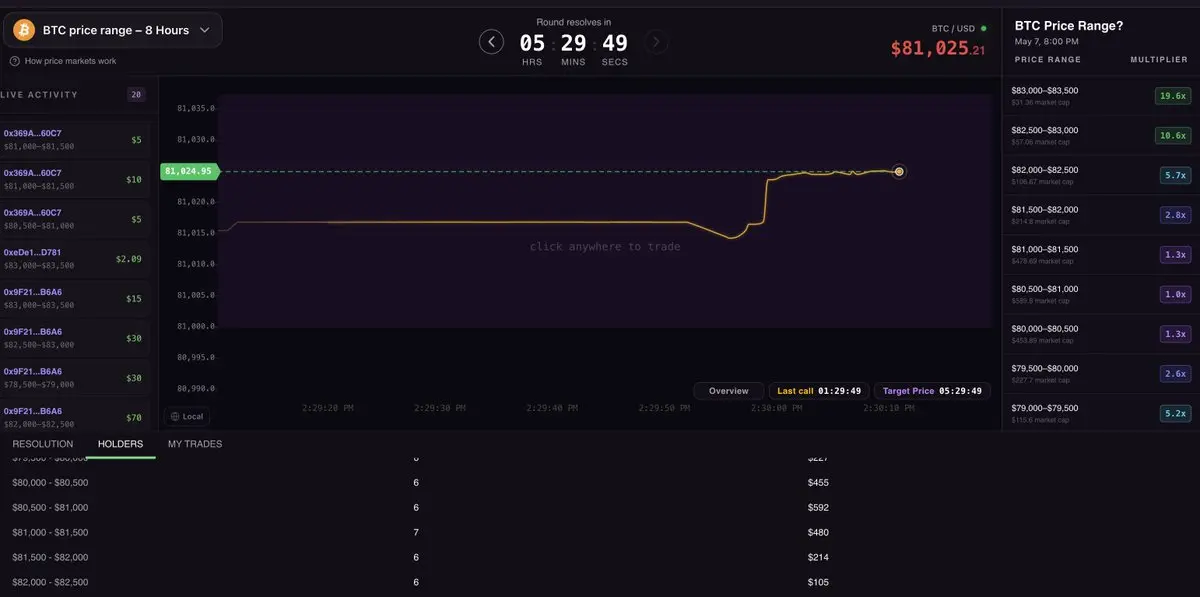Click the How price markets work help icon
Viewport: 1200px width, 597px height.
pyautogui.click(x=15, y=61)
